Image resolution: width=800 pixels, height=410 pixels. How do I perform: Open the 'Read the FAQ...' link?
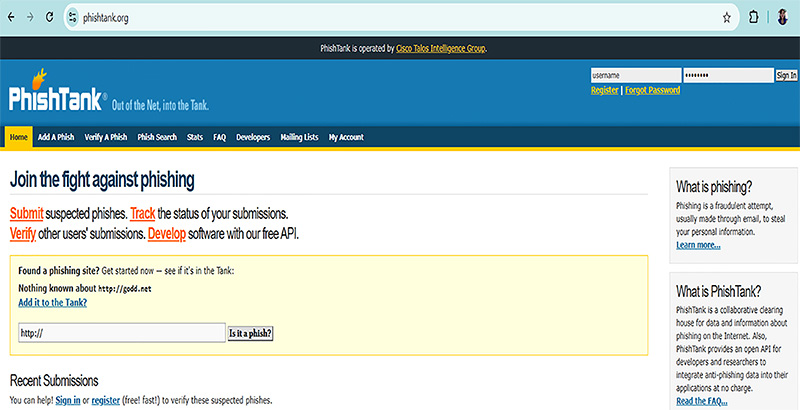pyautogui.click(x=702, y=401)
